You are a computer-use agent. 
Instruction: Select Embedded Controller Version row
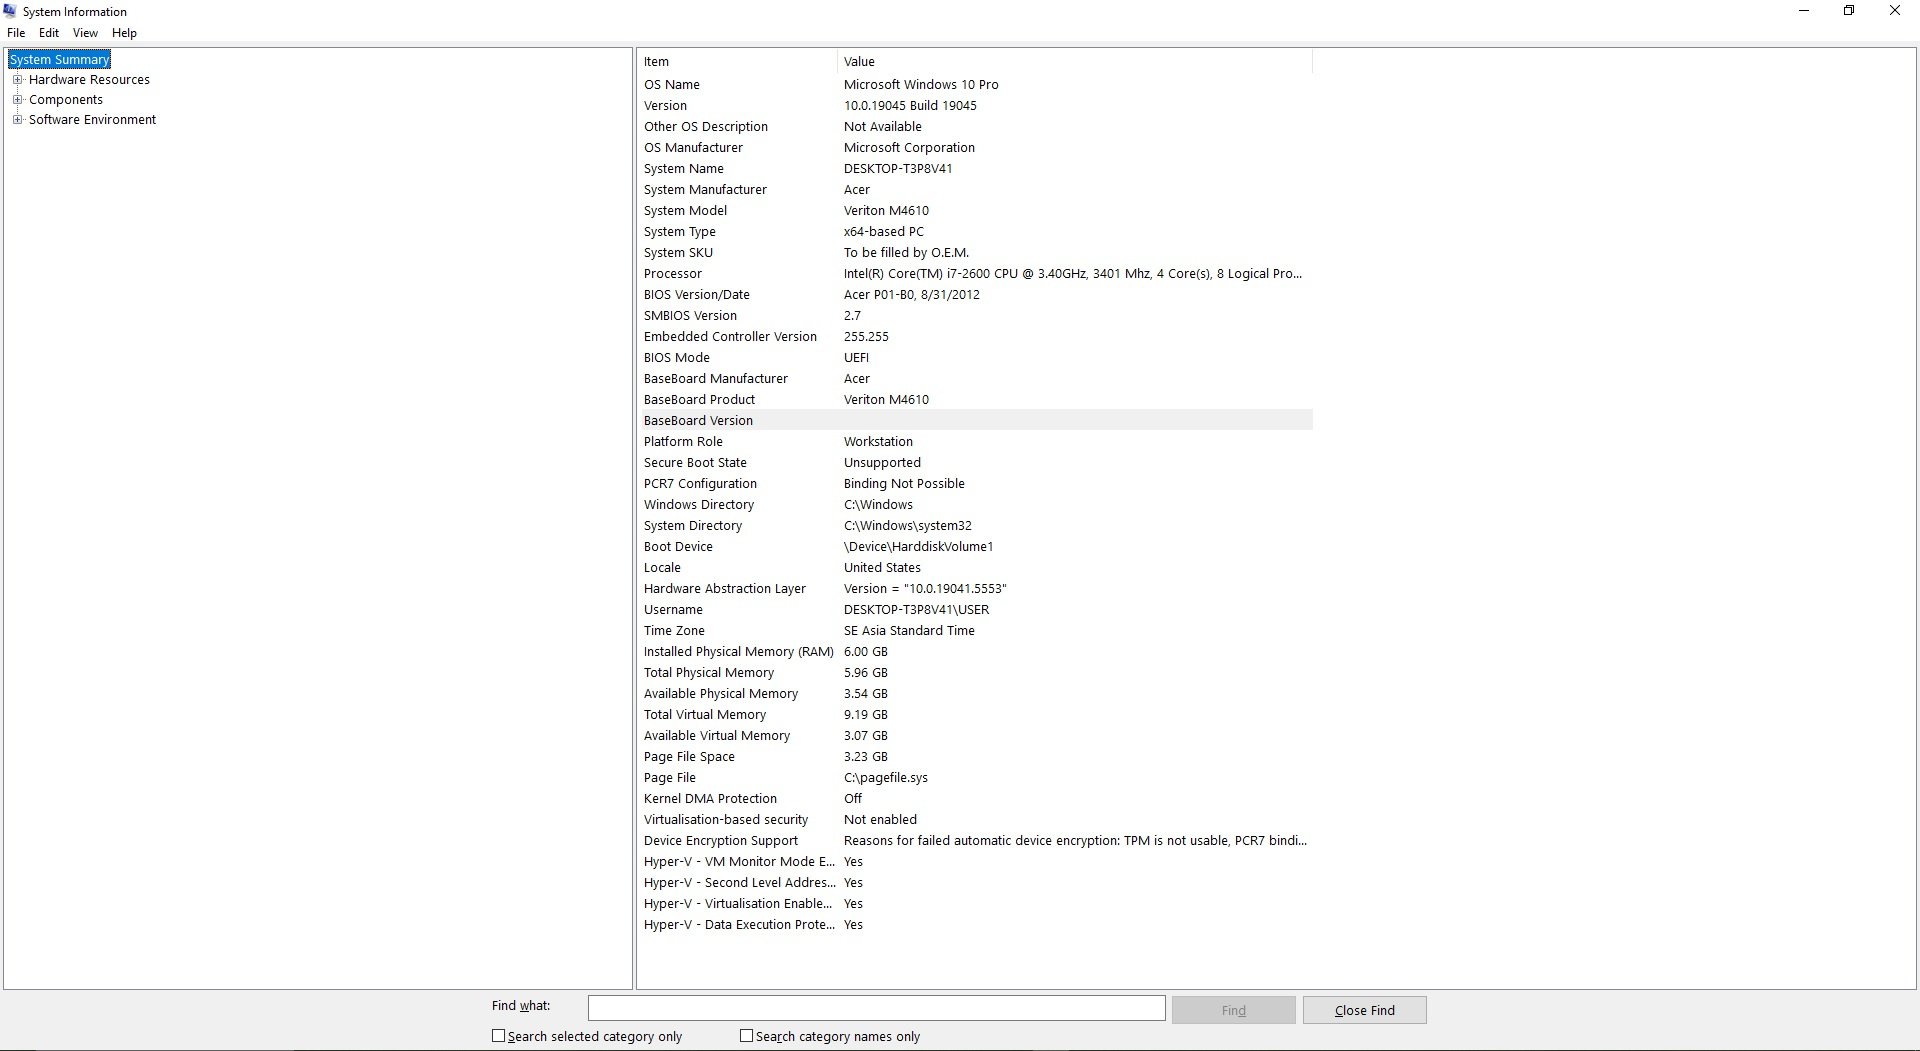[975, 337]
